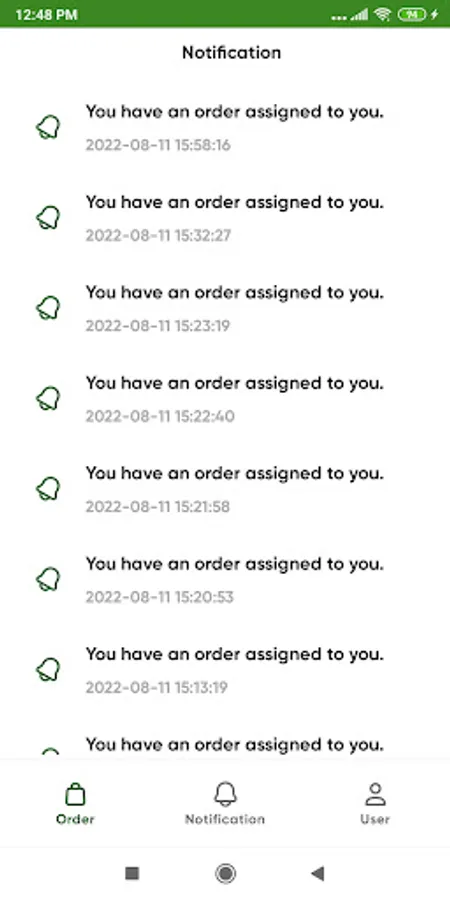Viewport: 450px width, 900px height.
Task: Tap bell icon for 15:58:16 notification
Action: tap(48, 127)
